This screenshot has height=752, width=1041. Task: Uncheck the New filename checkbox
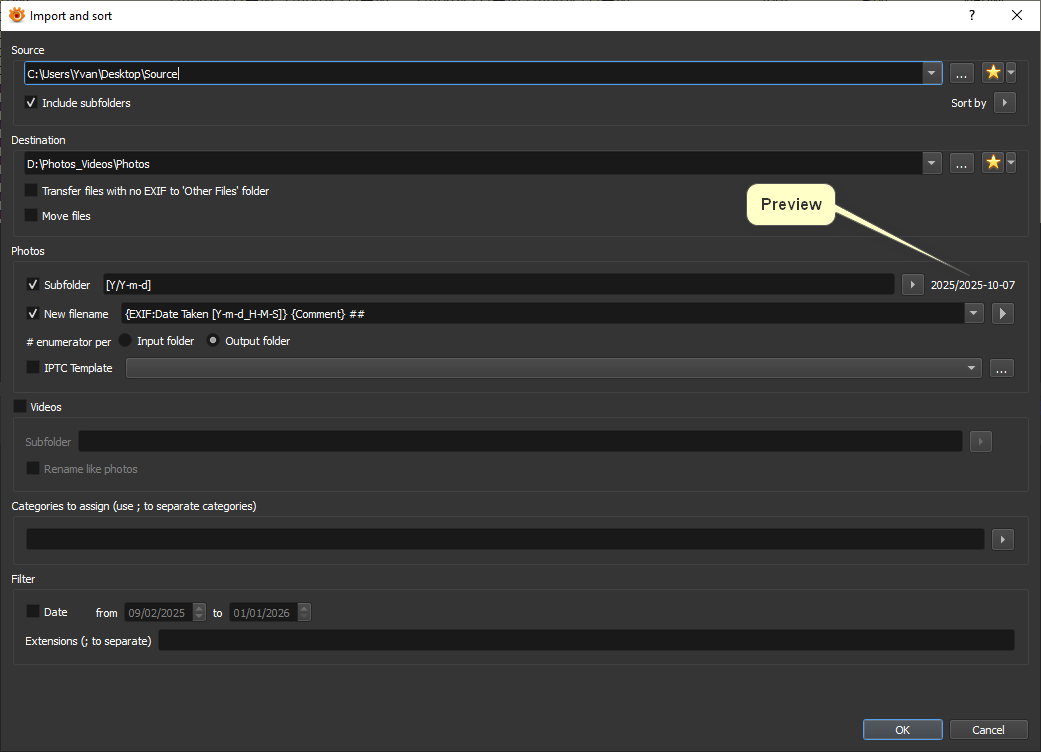[x=33, y=313]
